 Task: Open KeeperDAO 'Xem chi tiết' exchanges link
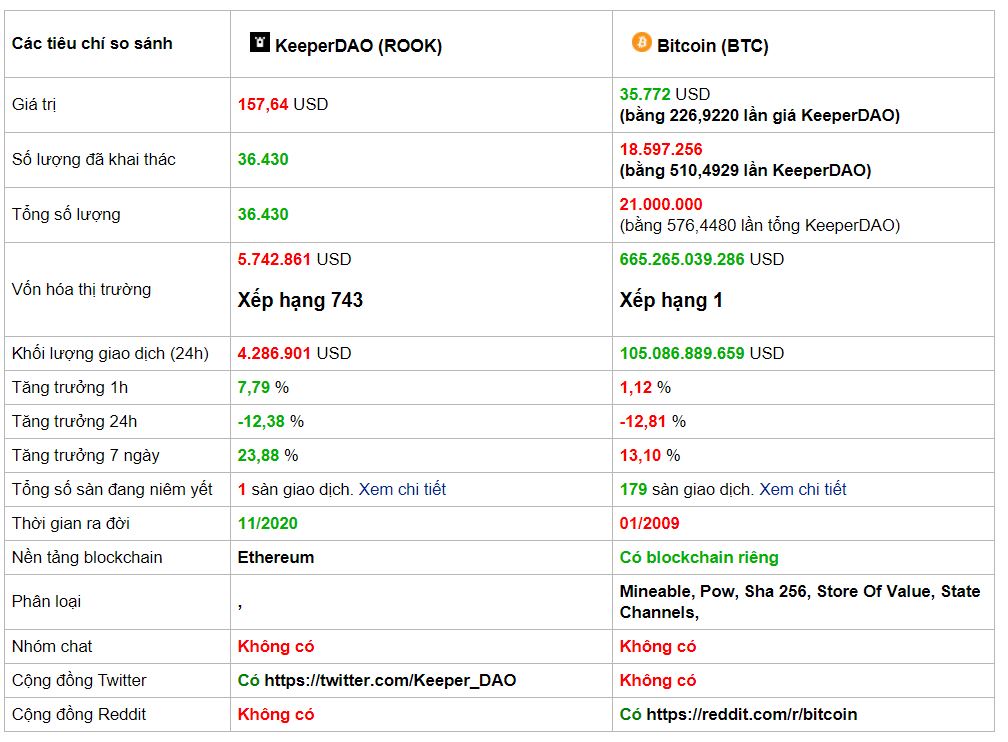(402, 489)
